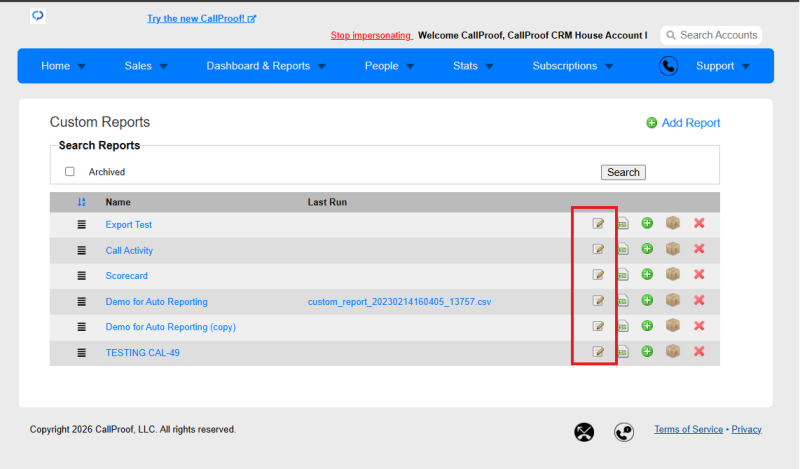The image size is (800, 469).
Task: Delete Export Test with the red X
Action: (x=699, y=223)
